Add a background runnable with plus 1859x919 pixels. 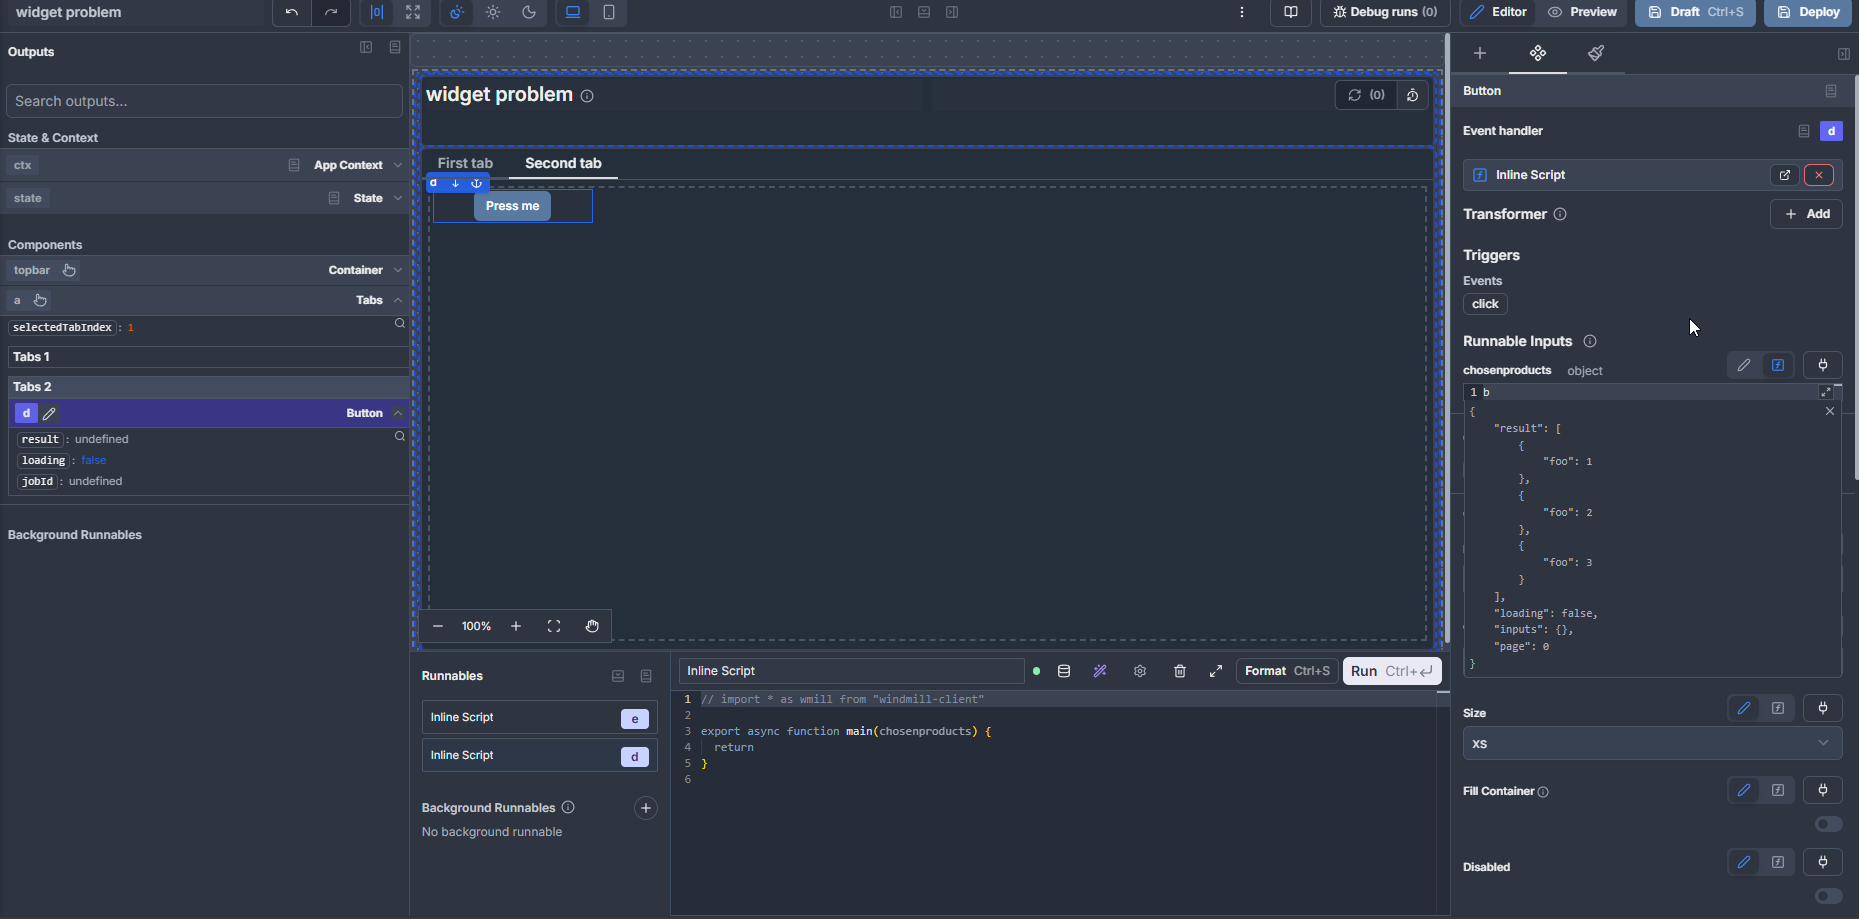pyautogui.click(x=646, y=808)
